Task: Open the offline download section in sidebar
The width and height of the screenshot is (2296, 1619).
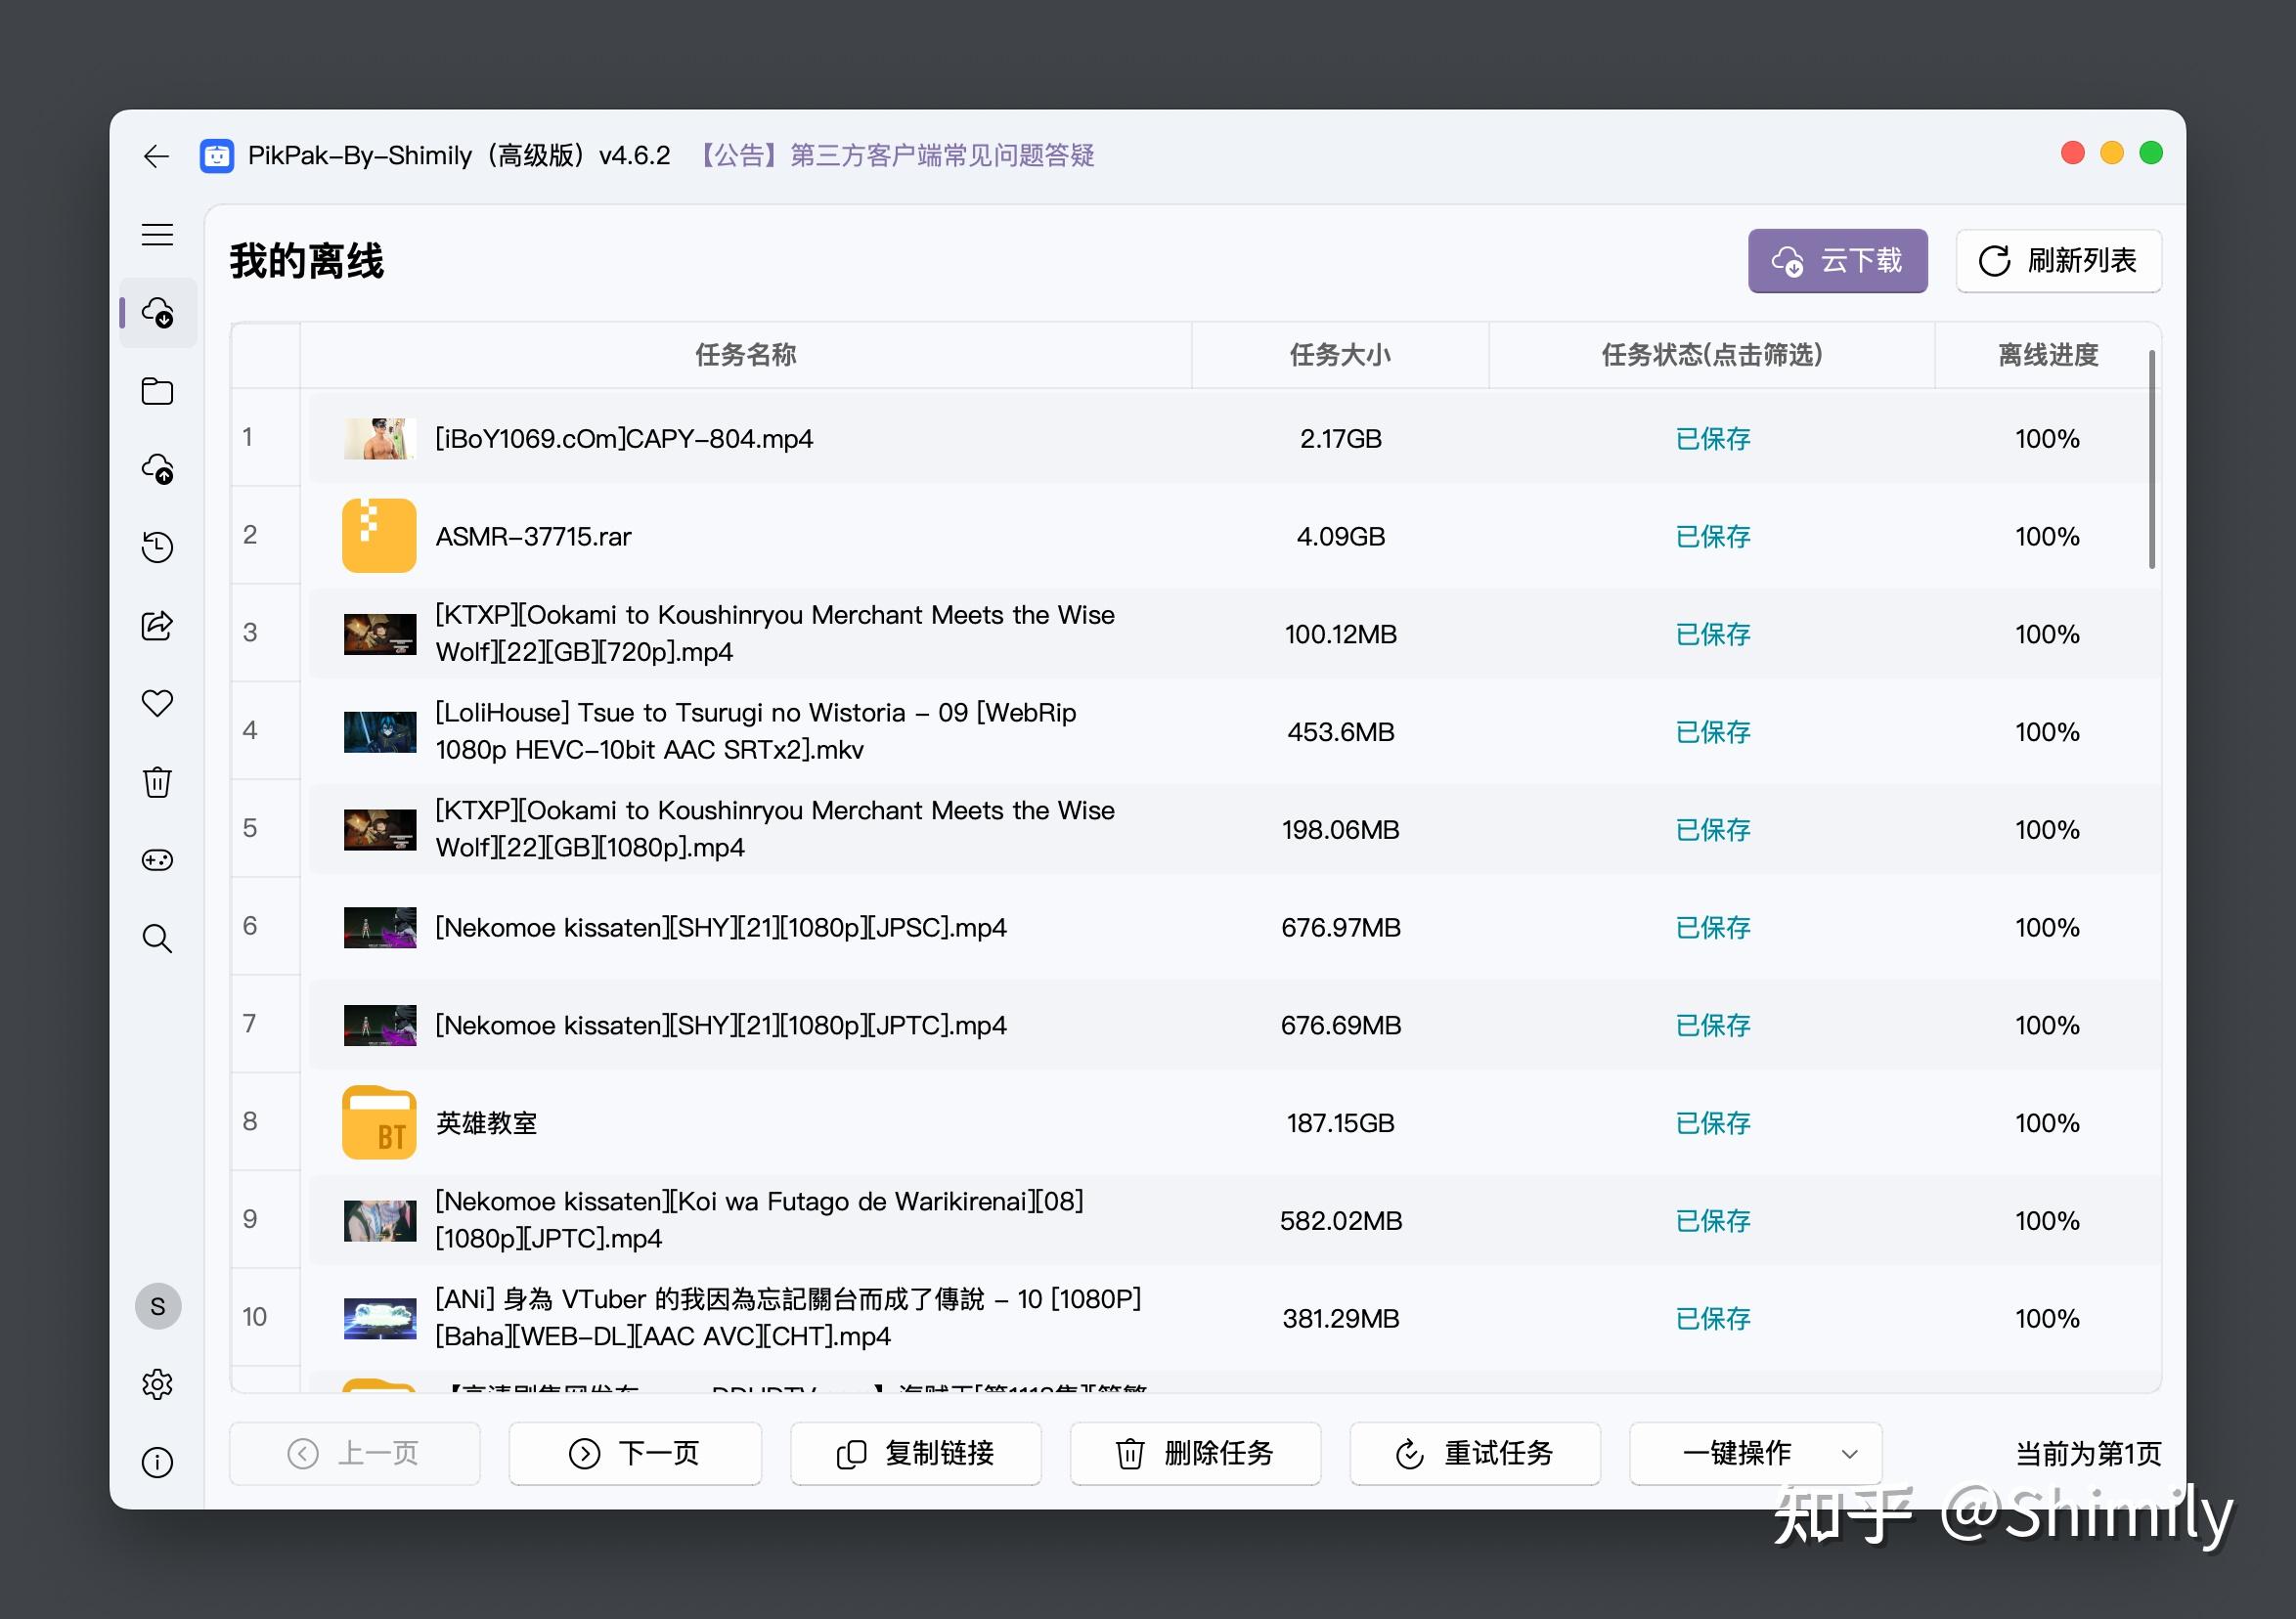Action: (157, 312)
